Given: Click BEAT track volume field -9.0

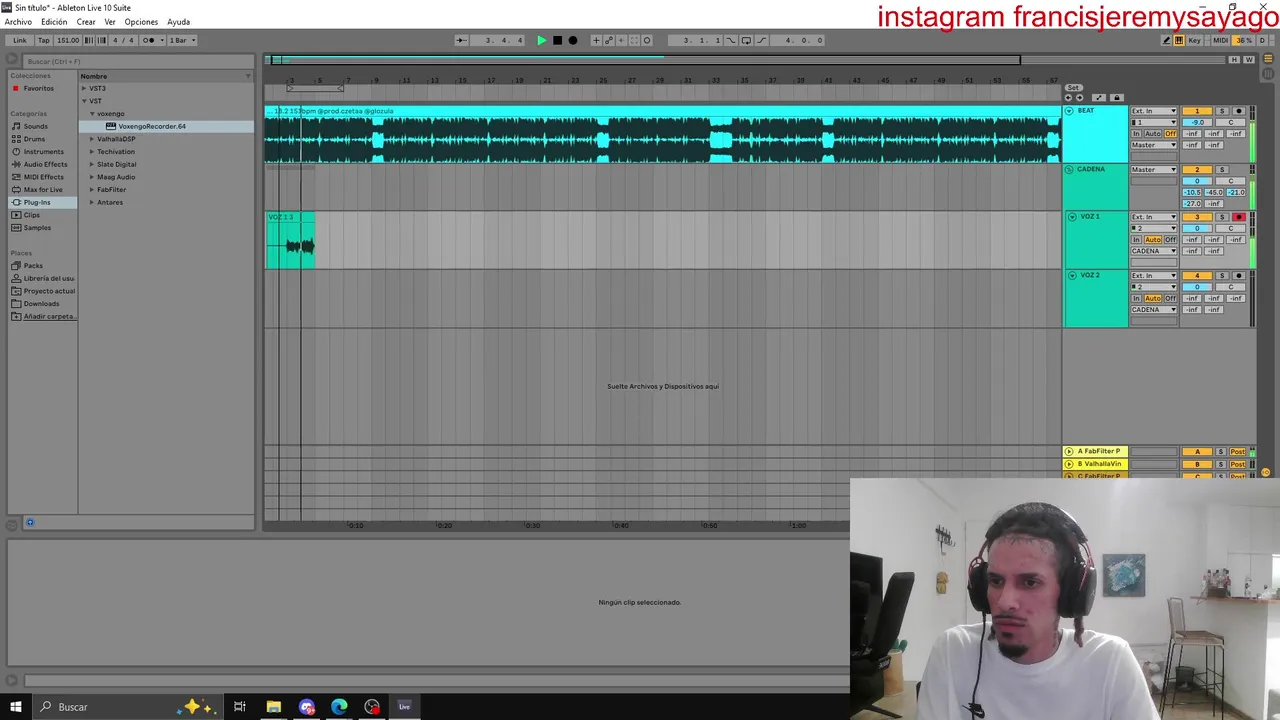Looking at the screenshot, I should [x=1197, y=122].
